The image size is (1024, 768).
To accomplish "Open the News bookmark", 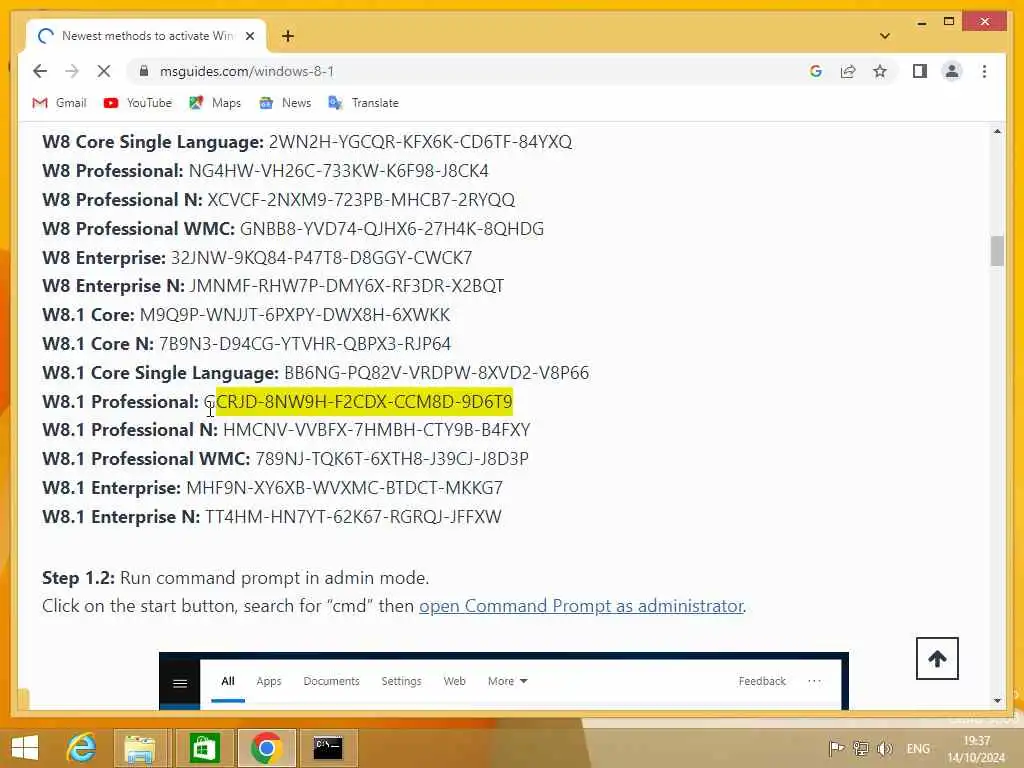I will coord(285,103).
